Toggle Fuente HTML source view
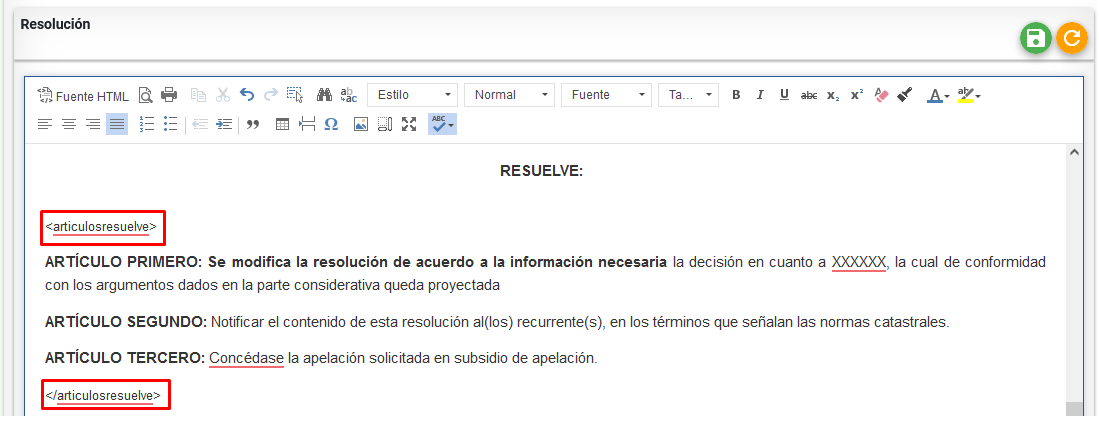 pyautogui.click(x=83, y=96)
